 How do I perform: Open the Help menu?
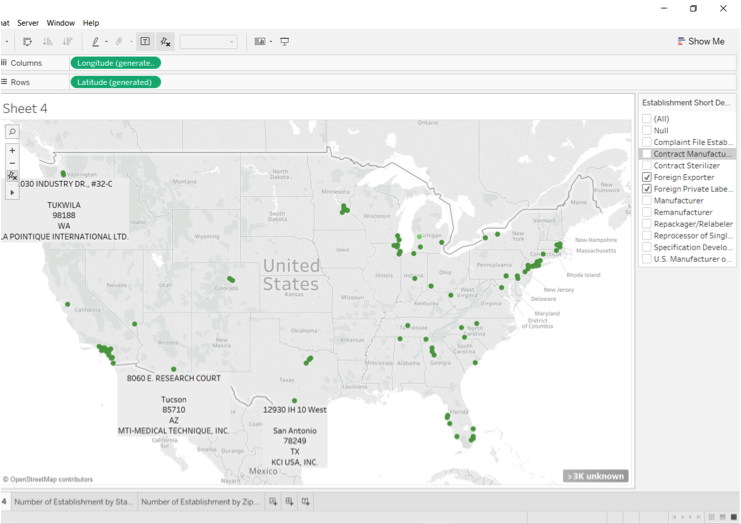[91, 23]
